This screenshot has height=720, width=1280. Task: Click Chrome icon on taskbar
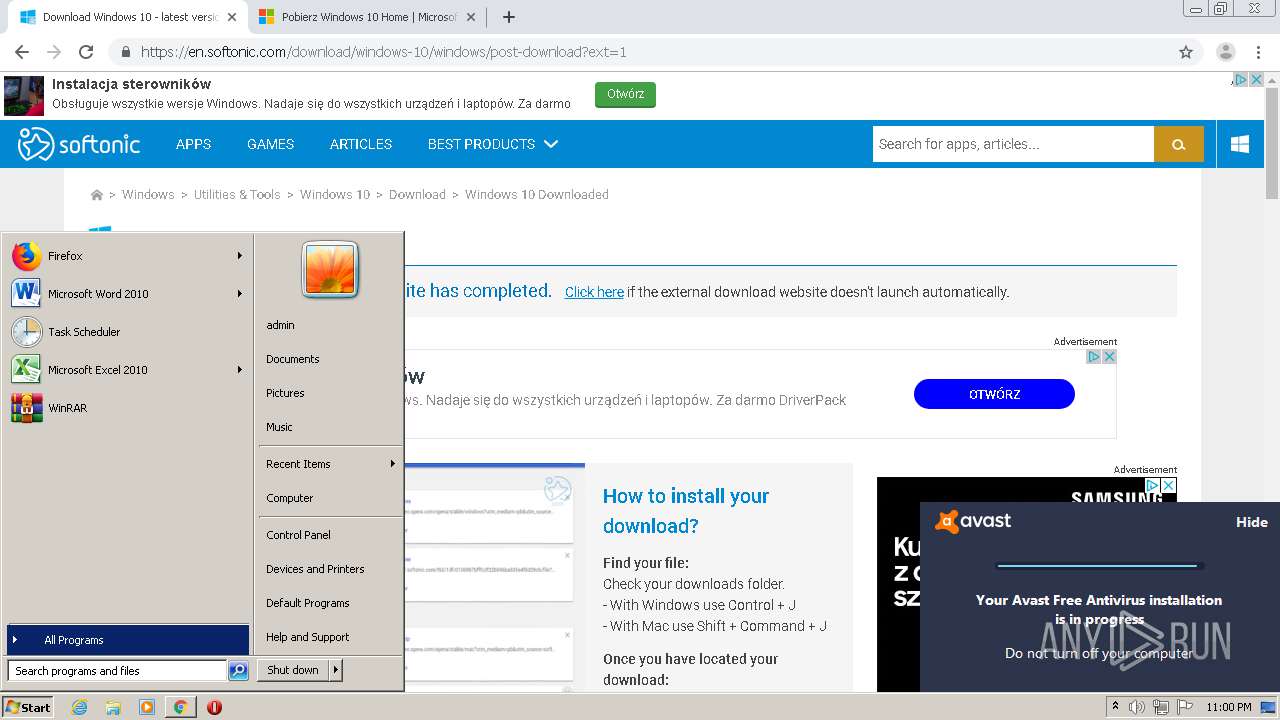tap(180, 707)
